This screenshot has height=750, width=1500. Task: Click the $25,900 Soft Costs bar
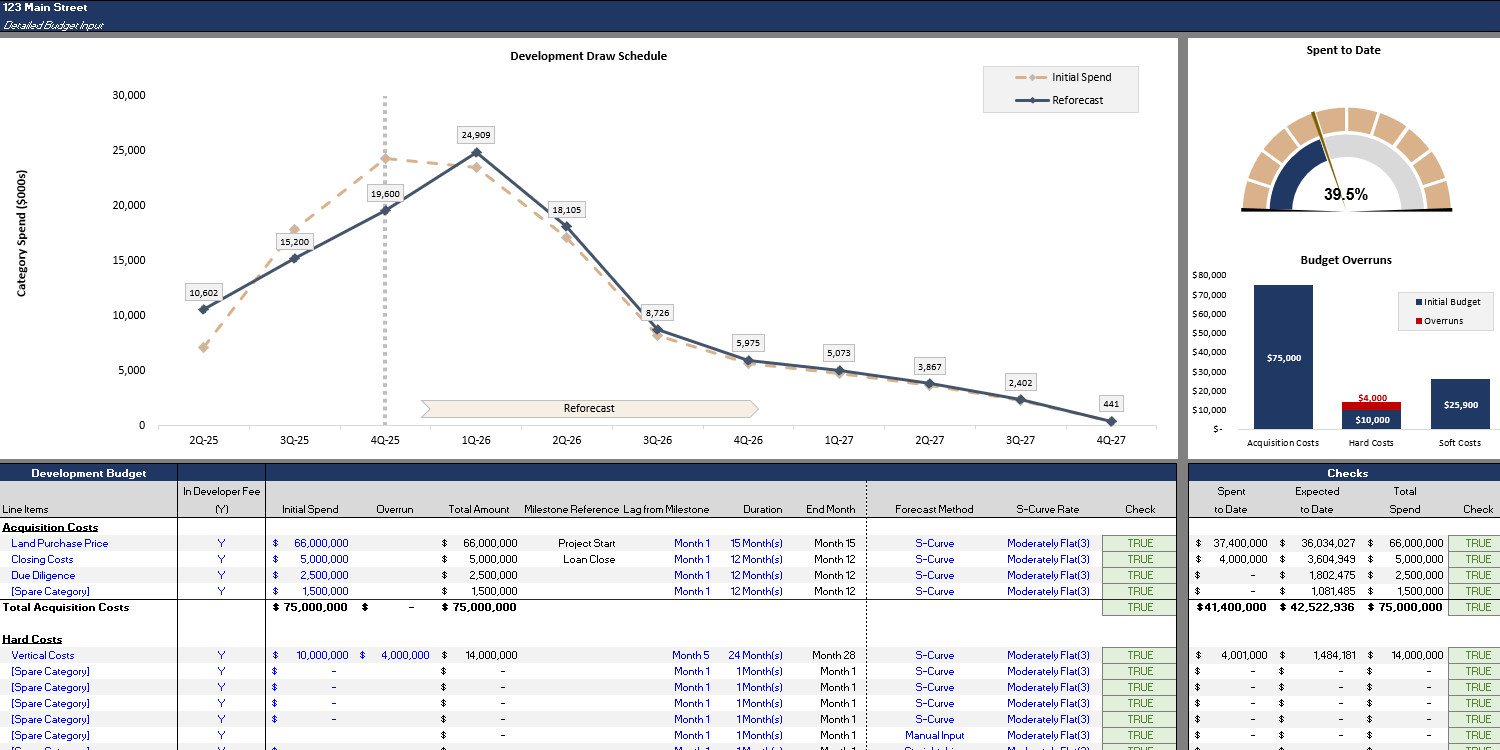[x=1460, y=404]
